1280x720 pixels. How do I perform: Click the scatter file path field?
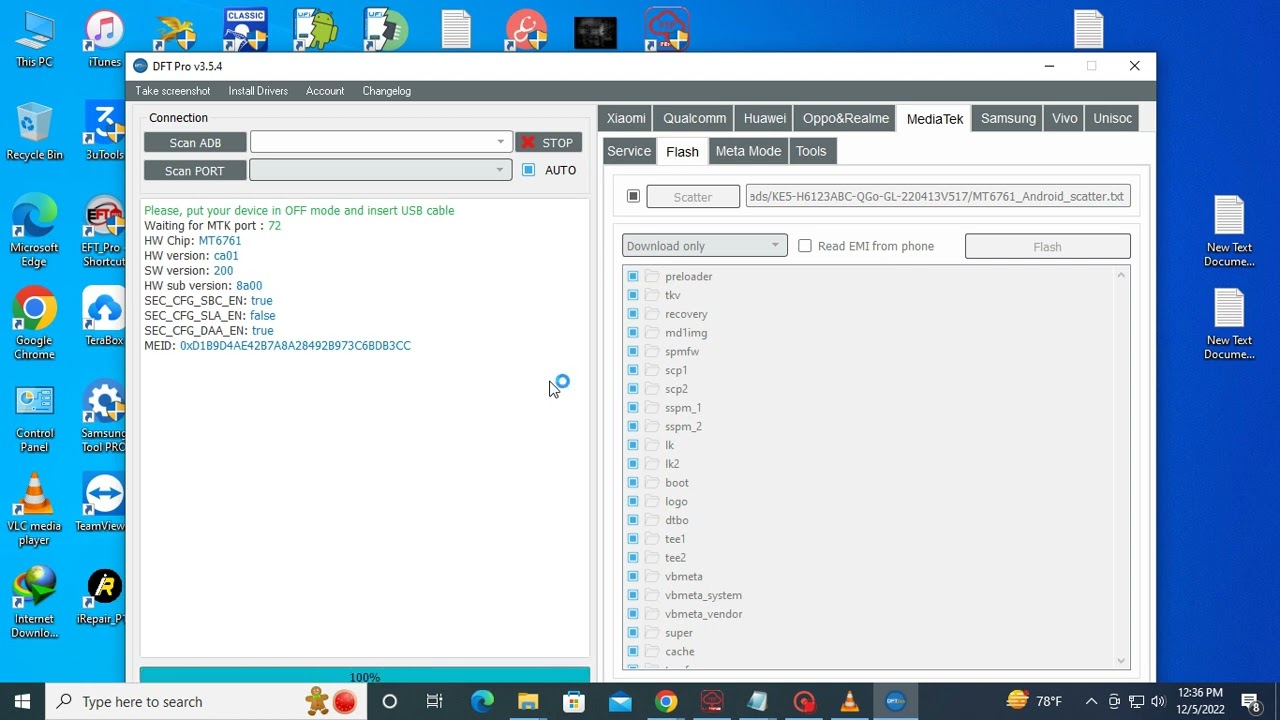[x=938, y=196]
